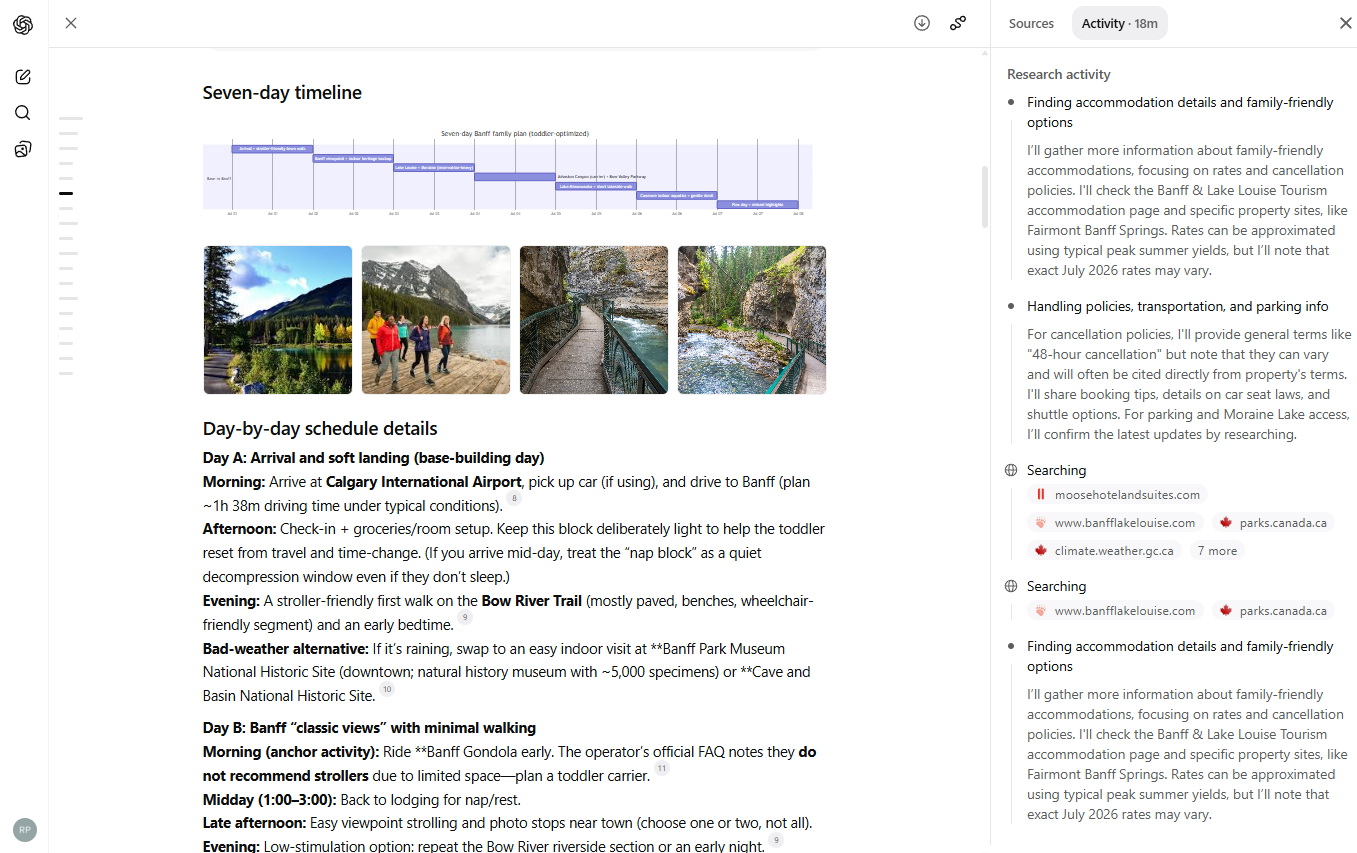This screenshot has width=1357, height=853.
Task: Expand the 7 more sources chip
Action: click(1216, 550)
